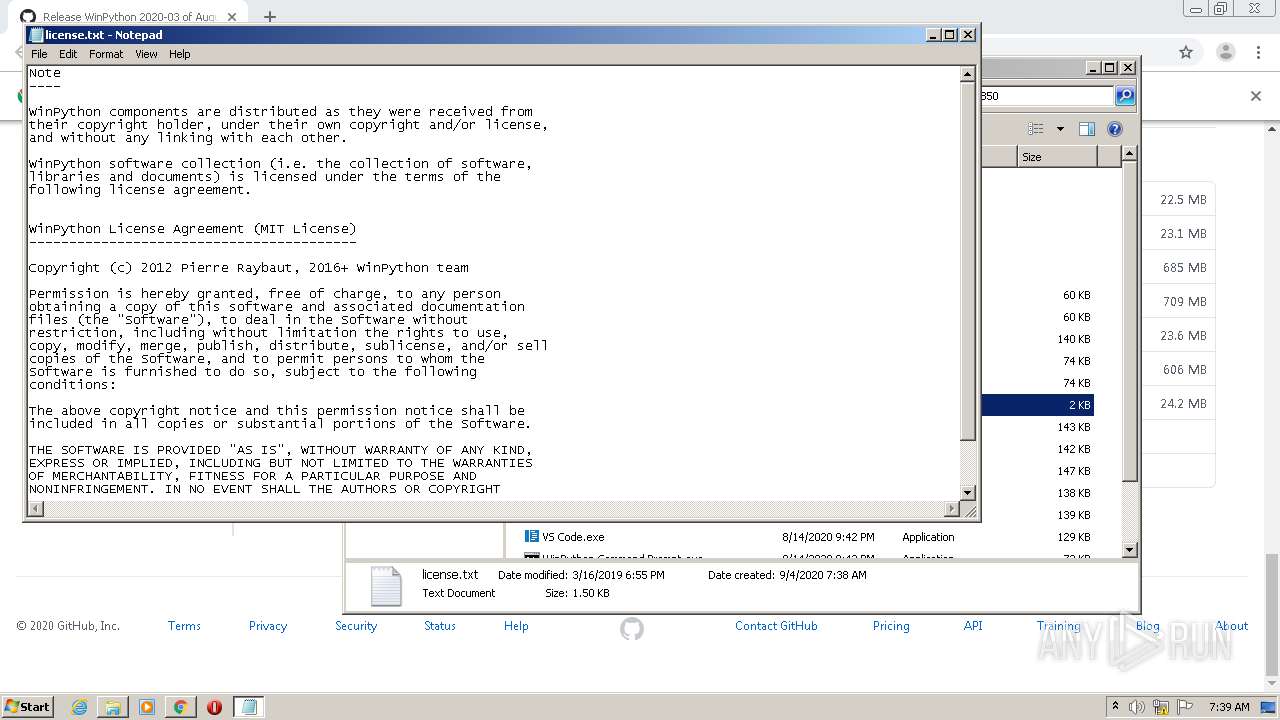Open the Terms link in GitHub footer

coord(184,626)
